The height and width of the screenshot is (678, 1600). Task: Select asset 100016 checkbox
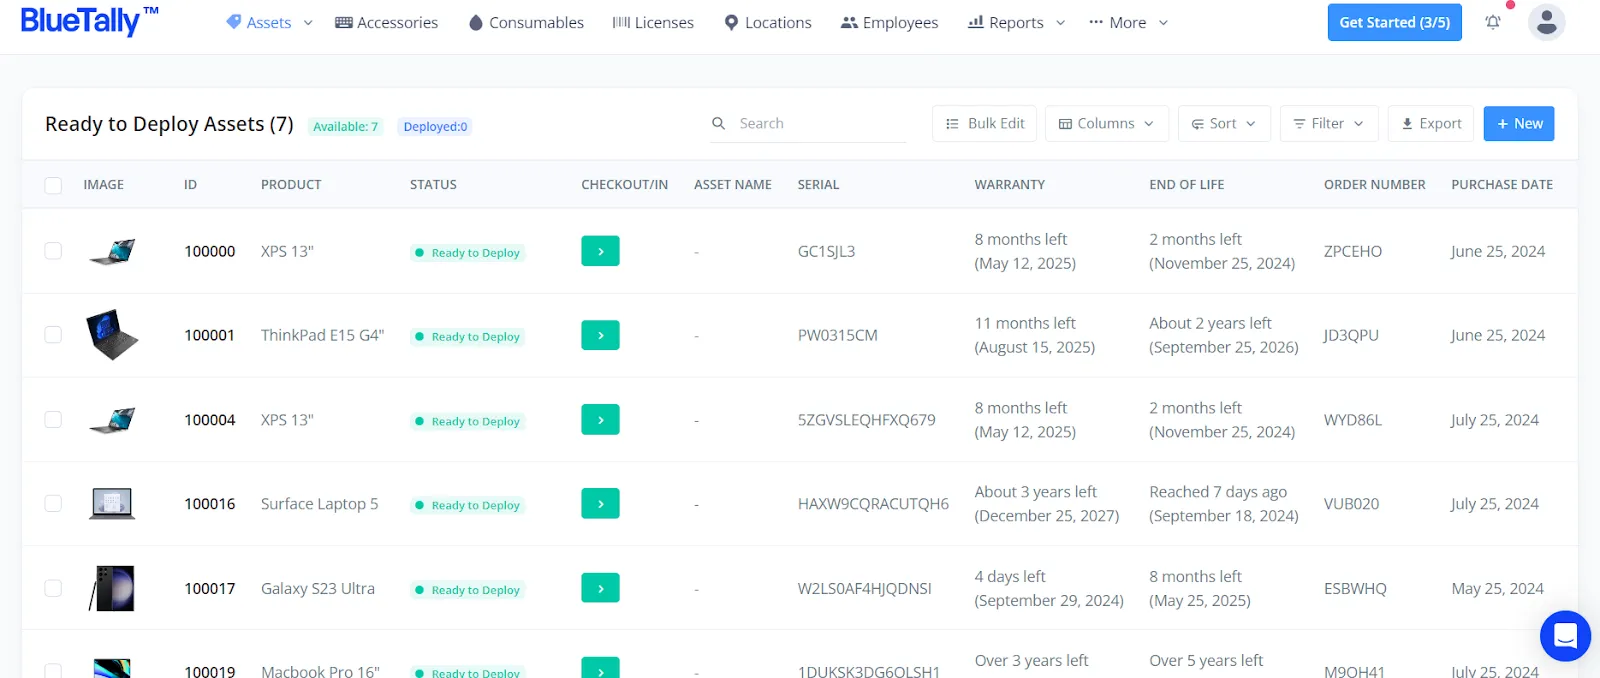pyautogui.click(x=53, y=503)
